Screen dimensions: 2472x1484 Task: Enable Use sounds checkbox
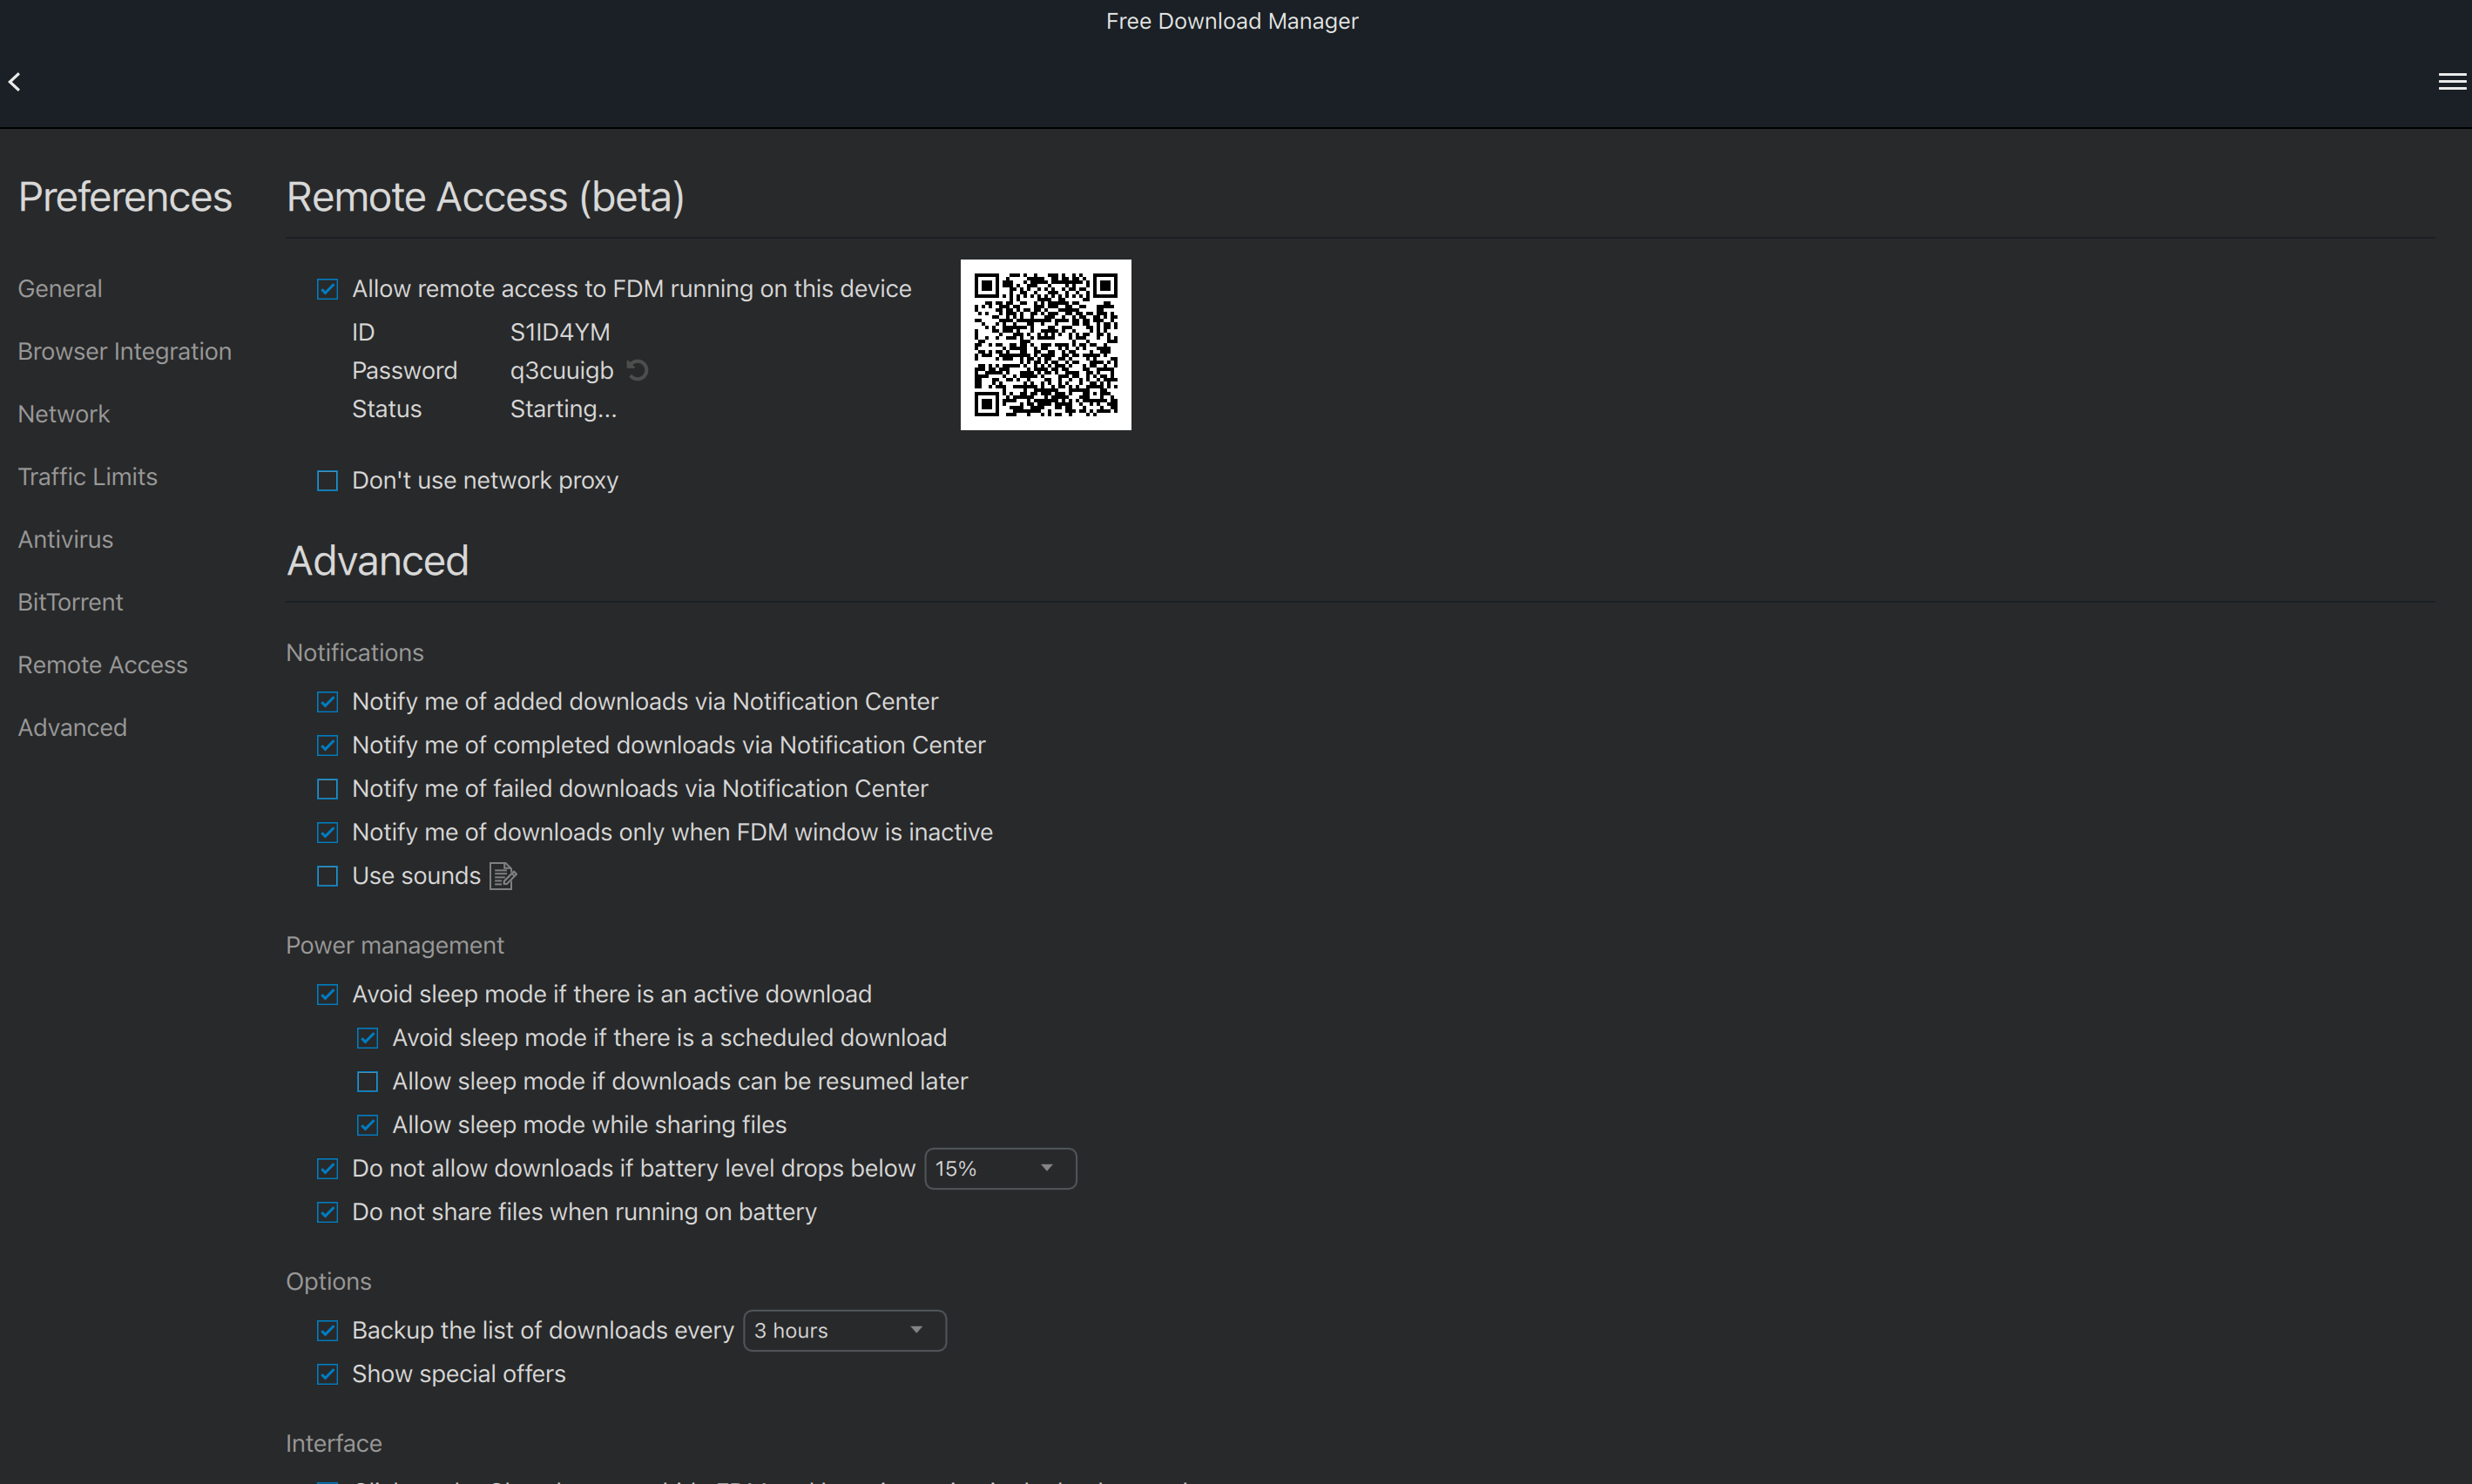tap(327, 877)
